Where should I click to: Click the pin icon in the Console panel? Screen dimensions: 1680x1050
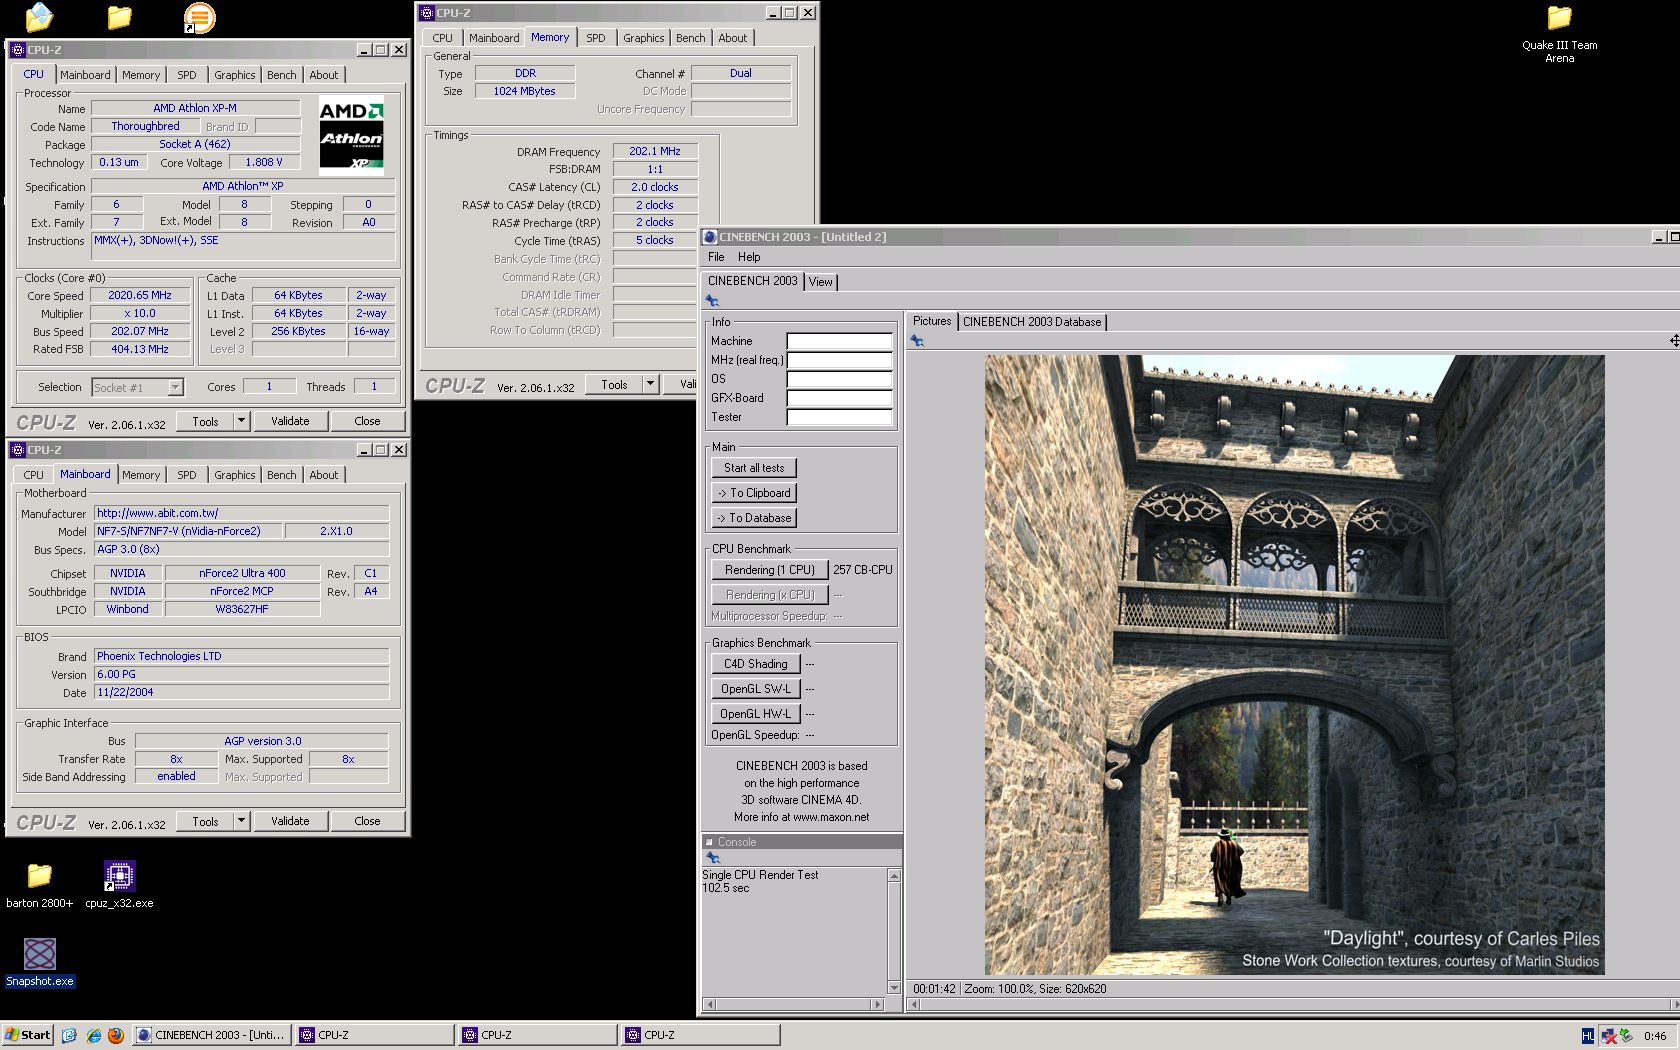712,858
